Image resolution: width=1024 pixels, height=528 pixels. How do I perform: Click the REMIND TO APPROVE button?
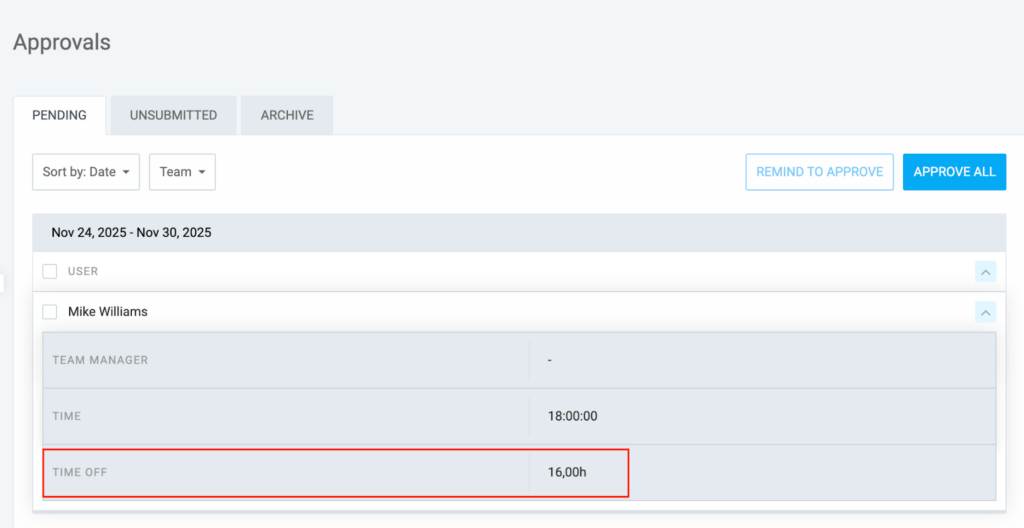click(819, 172)
